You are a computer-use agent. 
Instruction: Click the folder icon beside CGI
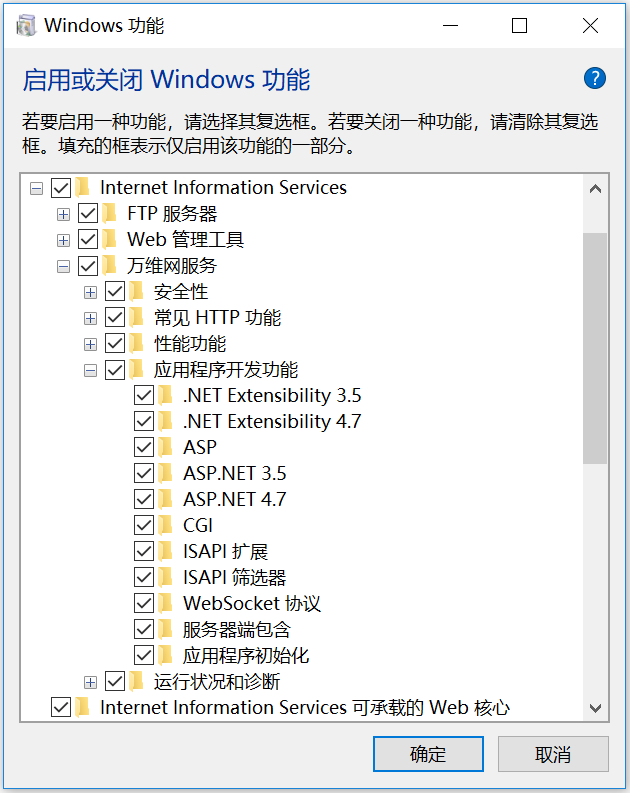pyautogui.click(x=165, y=525)
